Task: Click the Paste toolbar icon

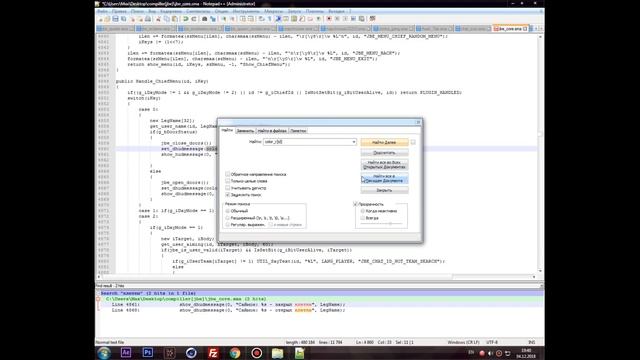Action: [175, 19]
